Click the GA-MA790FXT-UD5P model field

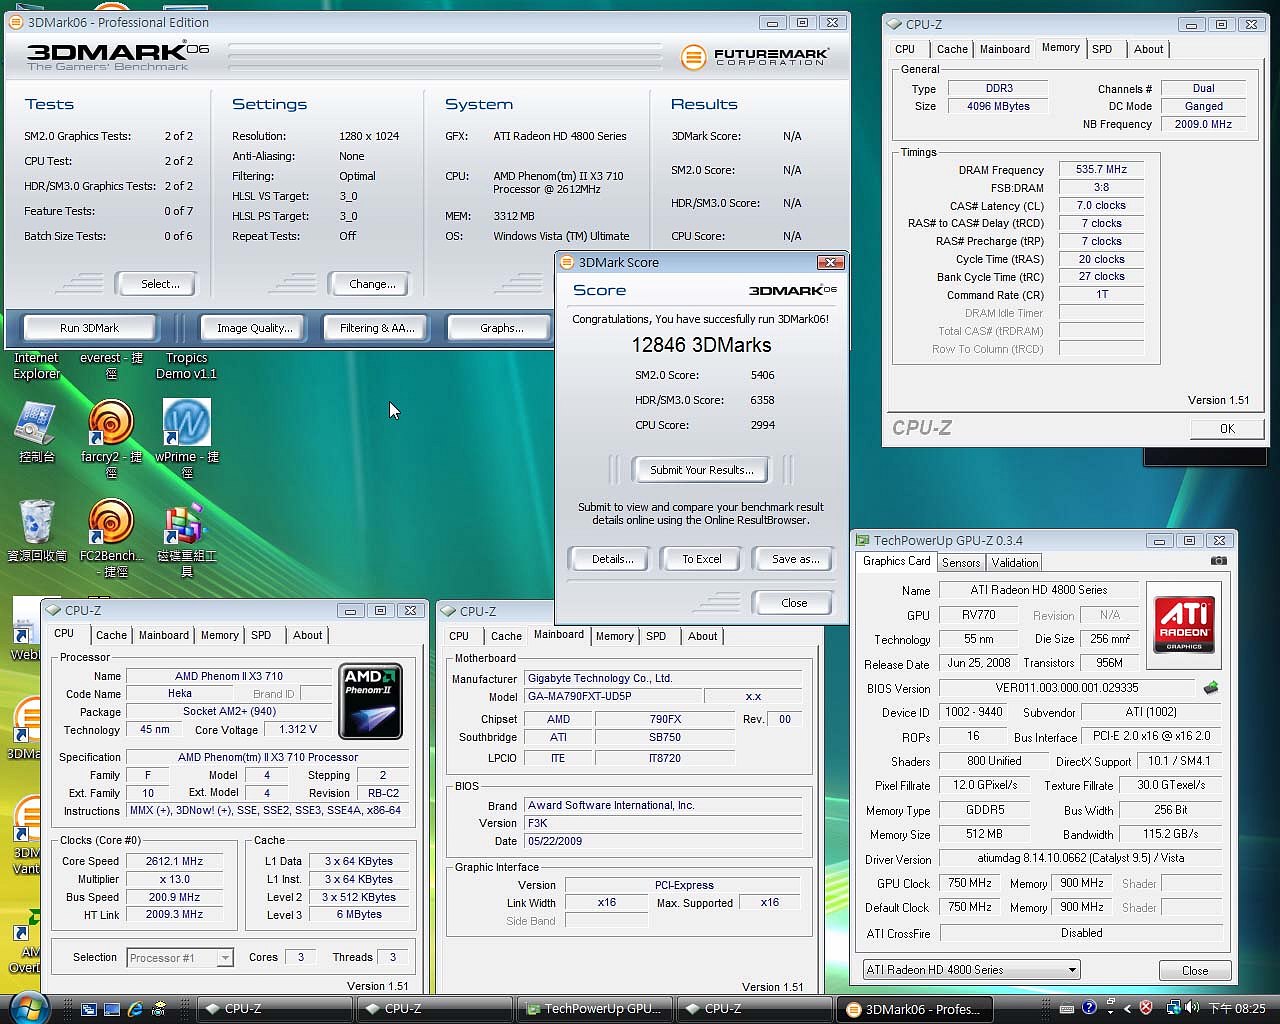click(x=612, y=696)
